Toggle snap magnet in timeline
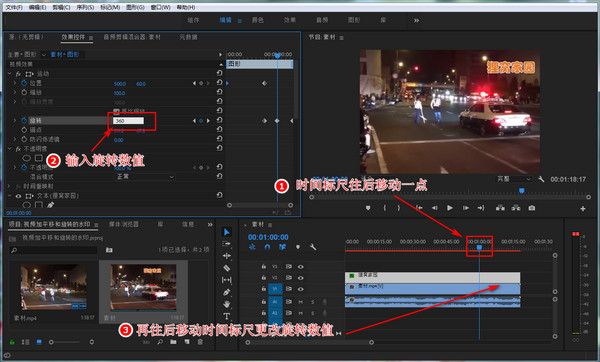This screenshot has width=600, height=362. (x=267, y=247)
